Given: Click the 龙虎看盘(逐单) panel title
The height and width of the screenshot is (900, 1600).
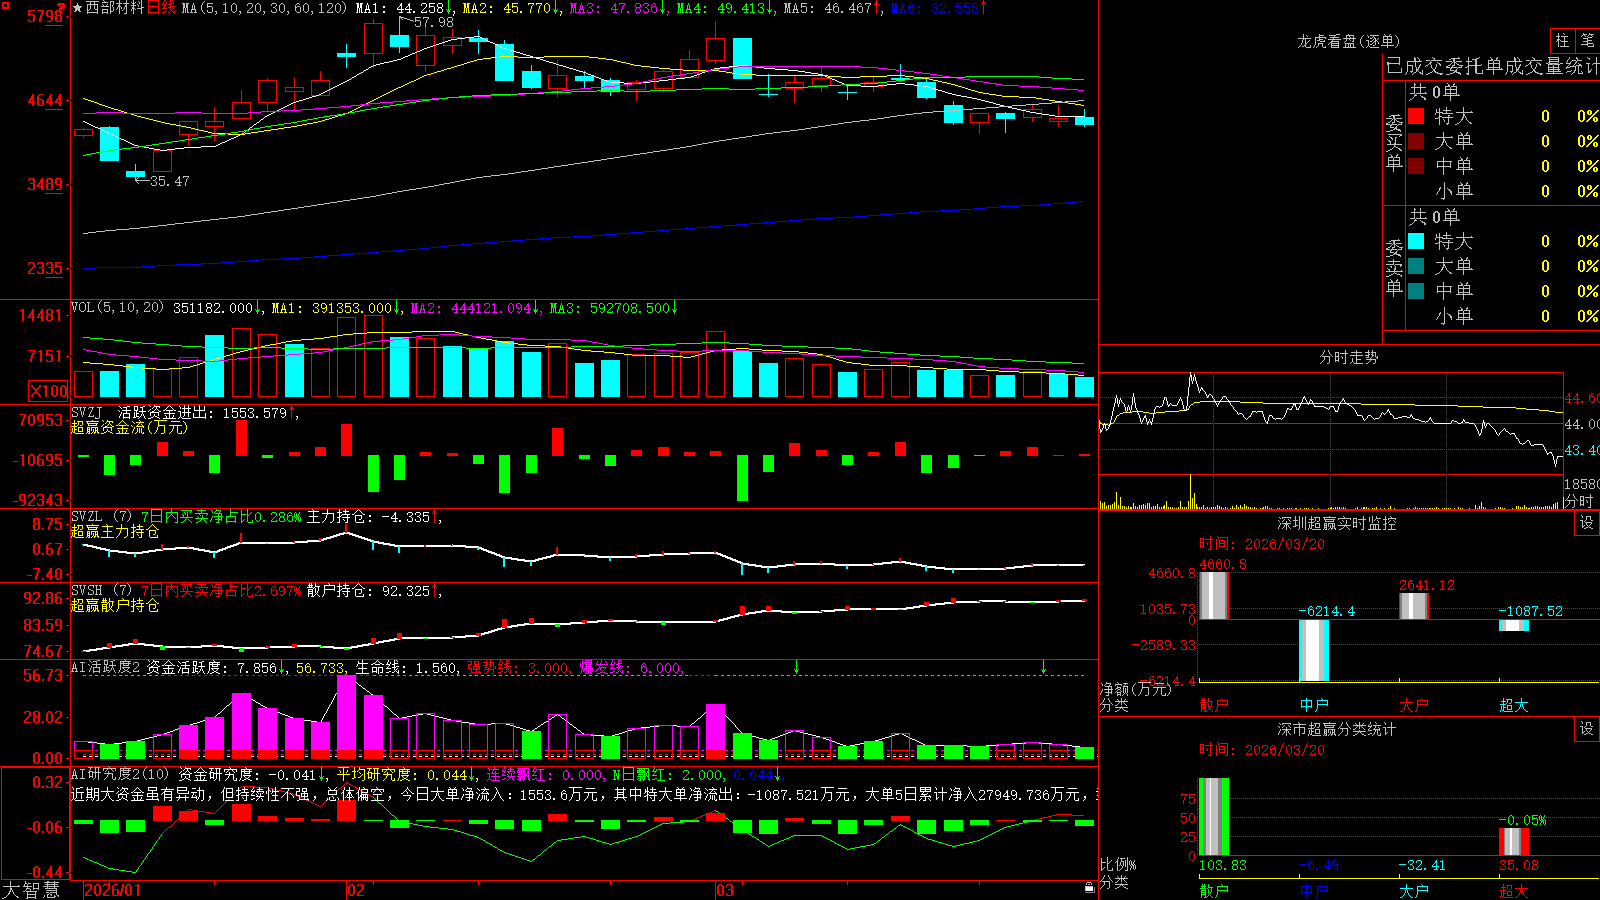Looking at the screenshot, I should [x=1348, y=41].
